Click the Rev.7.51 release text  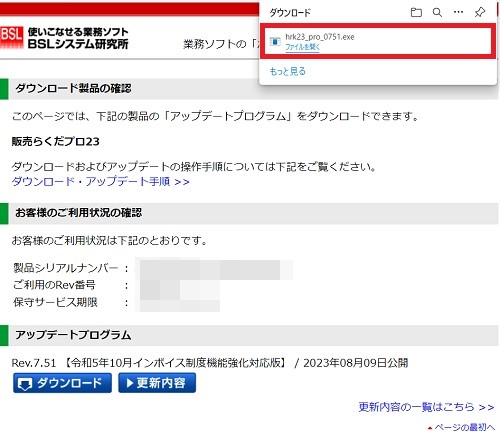click(210, 363)
